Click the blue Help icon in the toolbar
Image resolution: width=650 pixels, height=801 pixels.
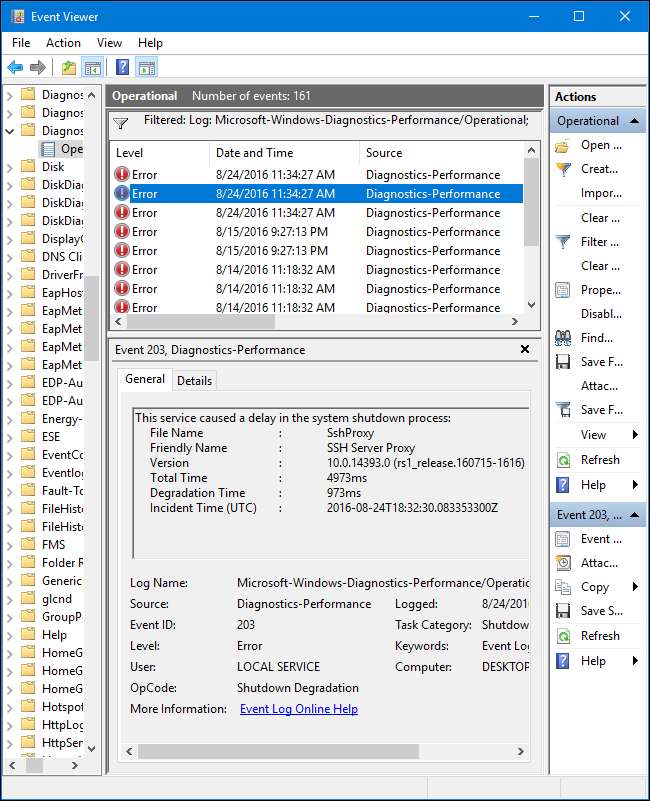[122, 67]
